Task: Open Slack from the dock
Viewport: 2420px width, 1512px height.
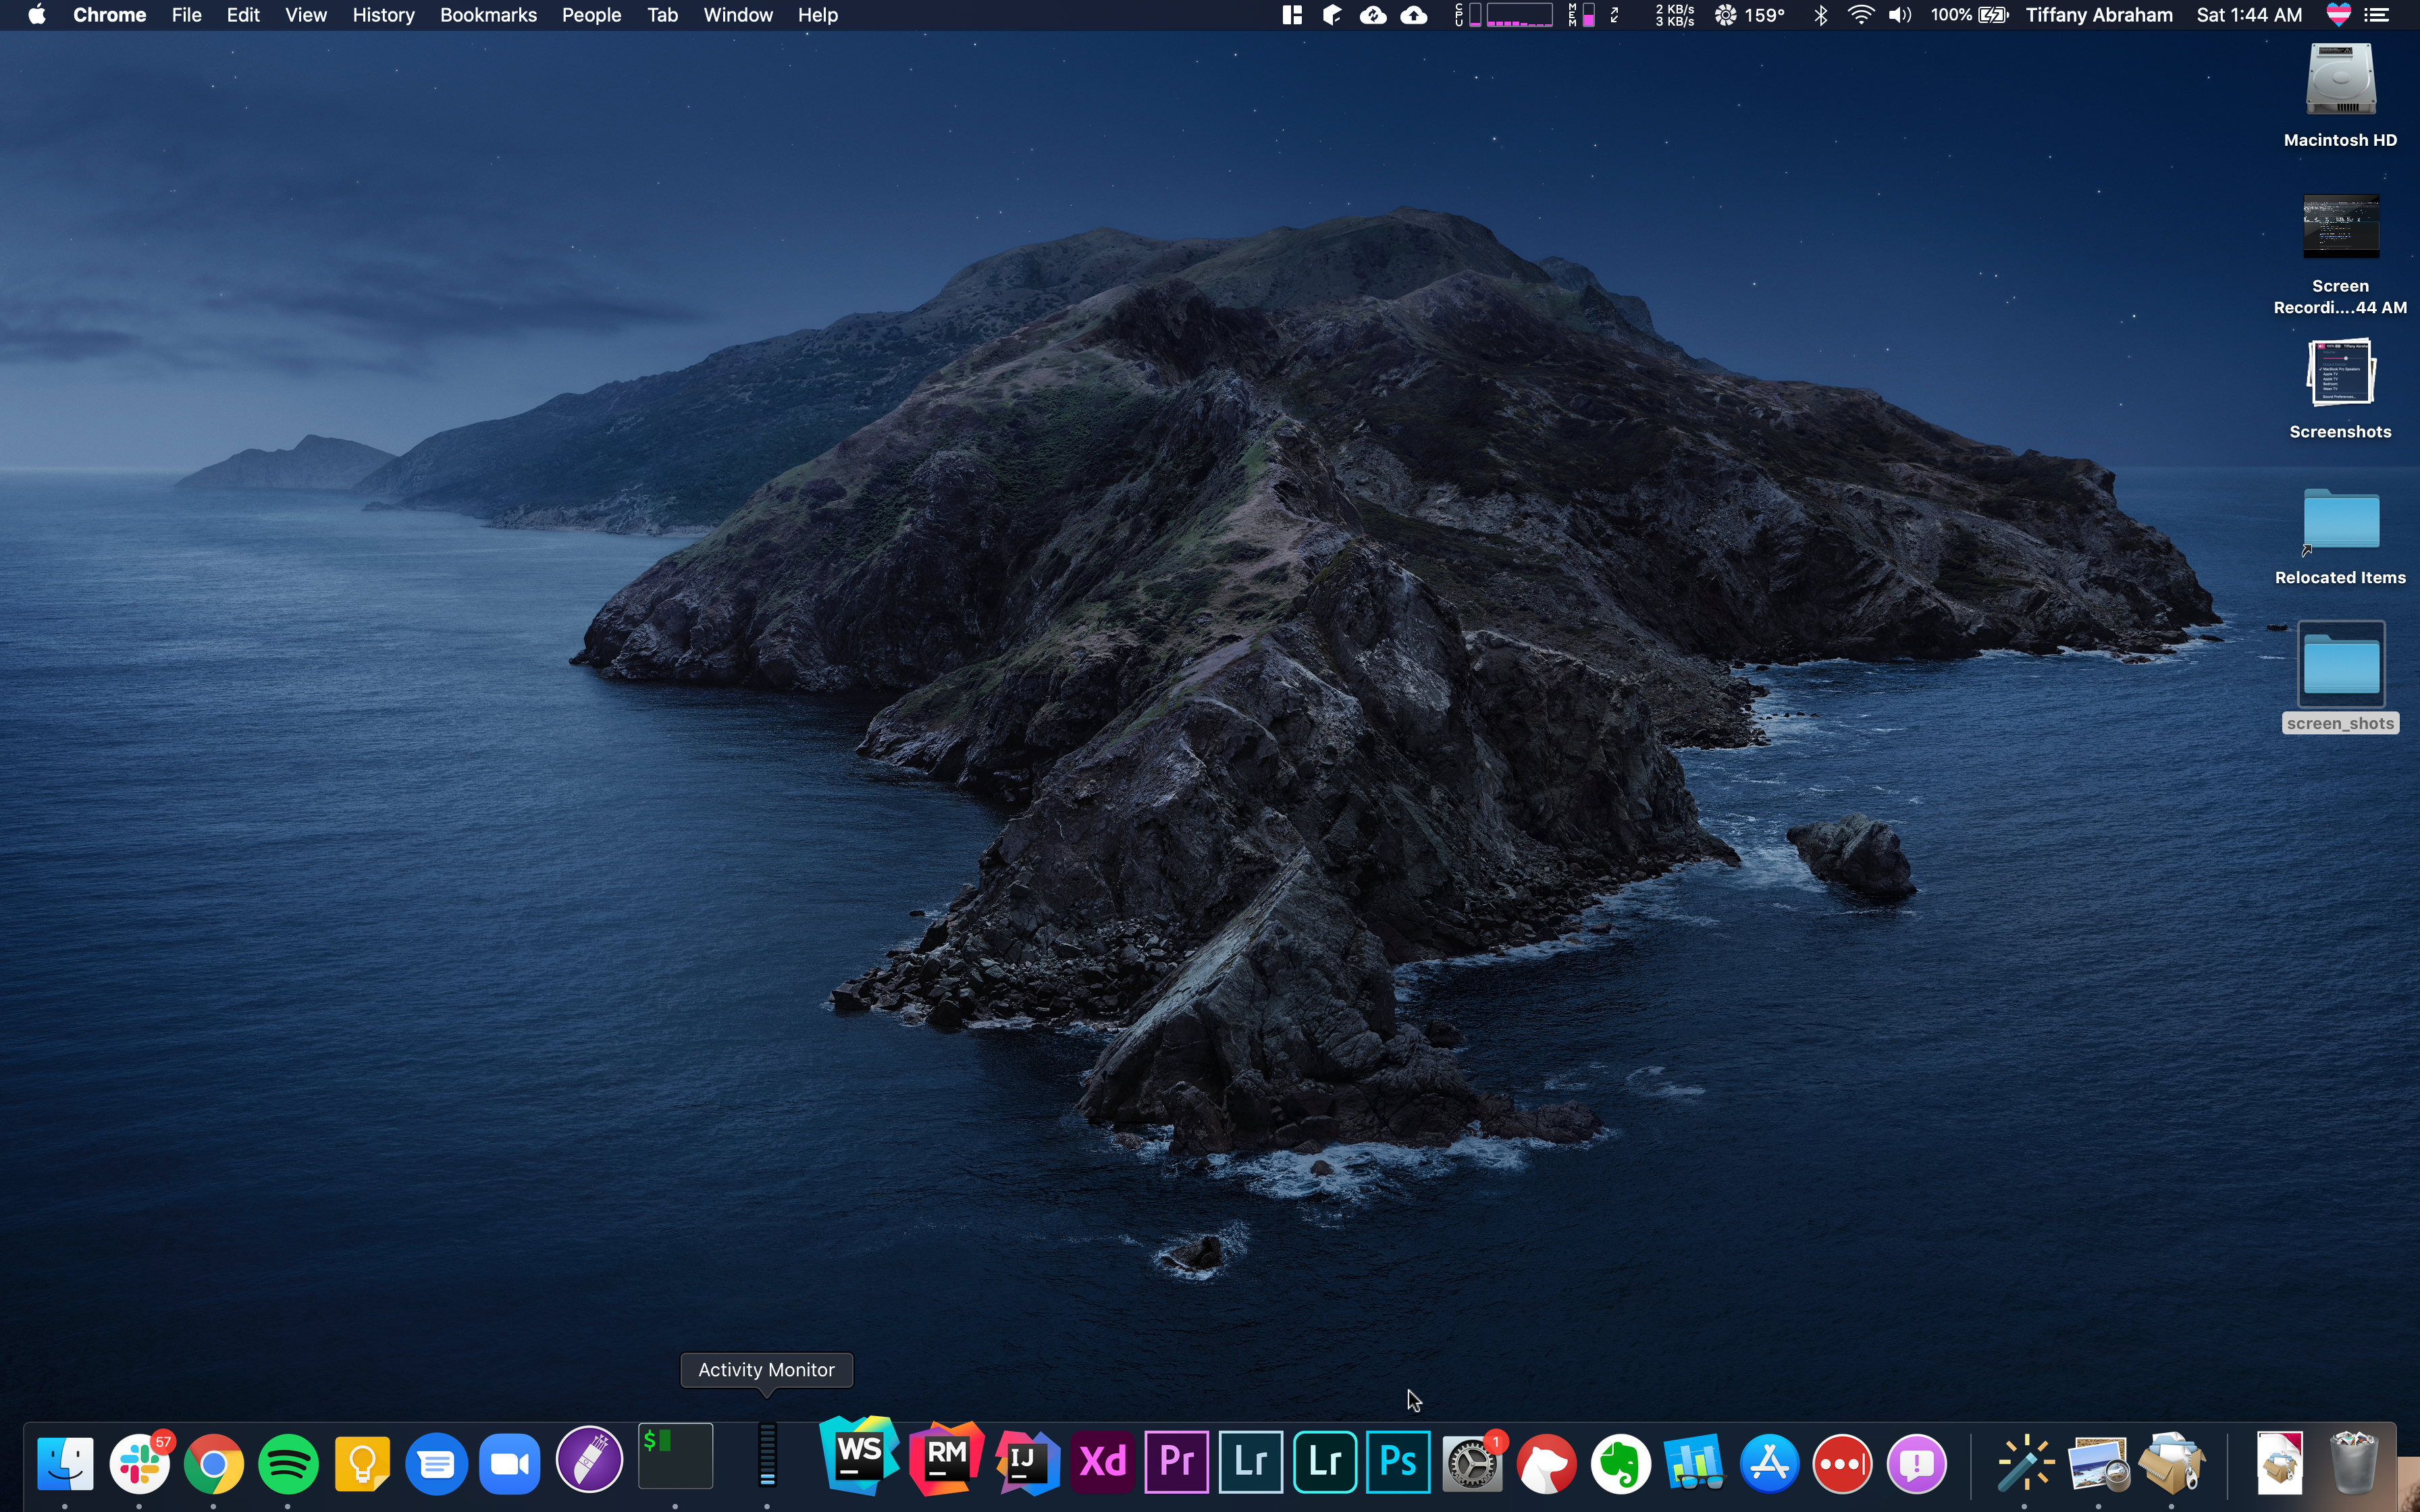Action: coord(140,1464)
